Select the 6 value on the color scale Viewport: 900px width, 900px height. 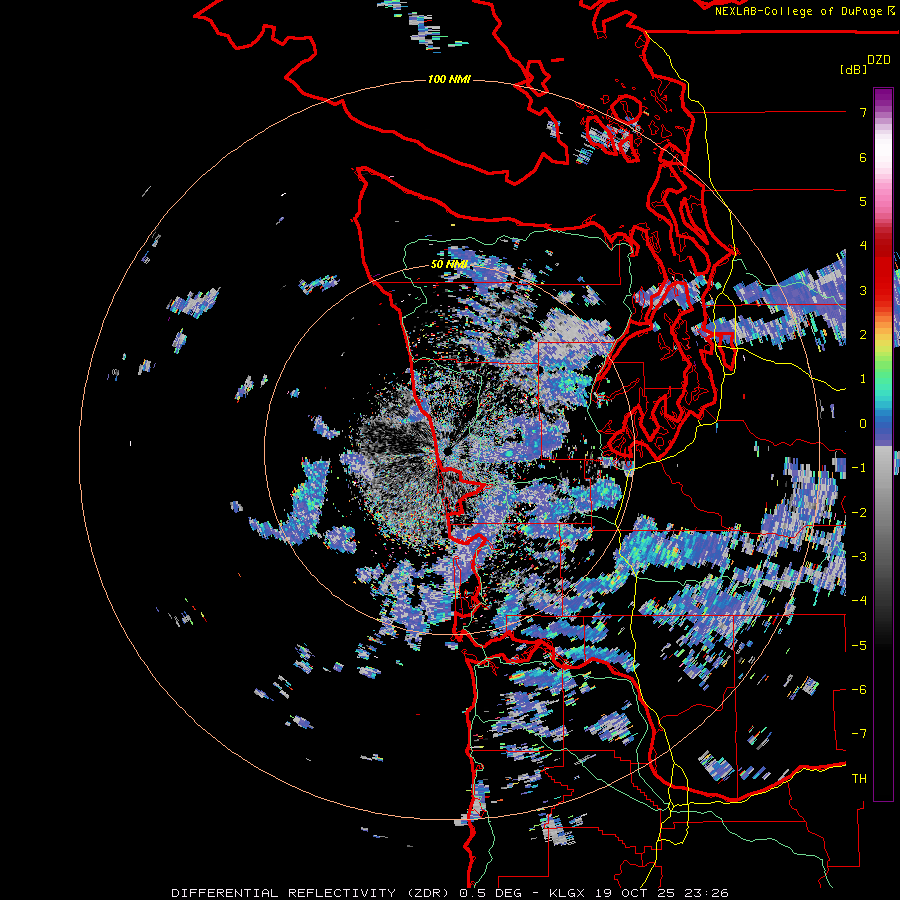pyautogui.click(x=863, y=157)
